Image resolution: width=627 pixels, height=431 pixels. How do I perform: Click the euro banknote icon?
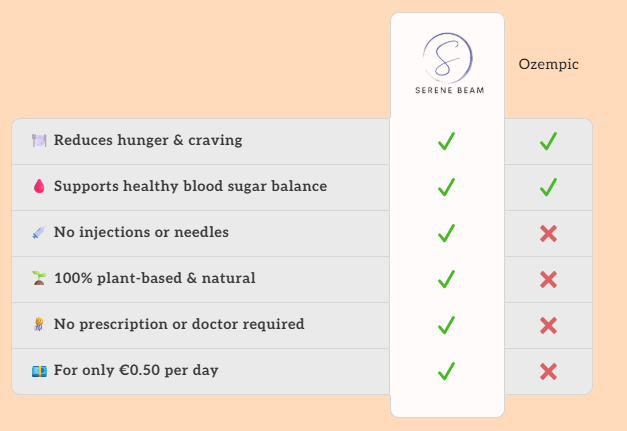[x=39, y=371]
